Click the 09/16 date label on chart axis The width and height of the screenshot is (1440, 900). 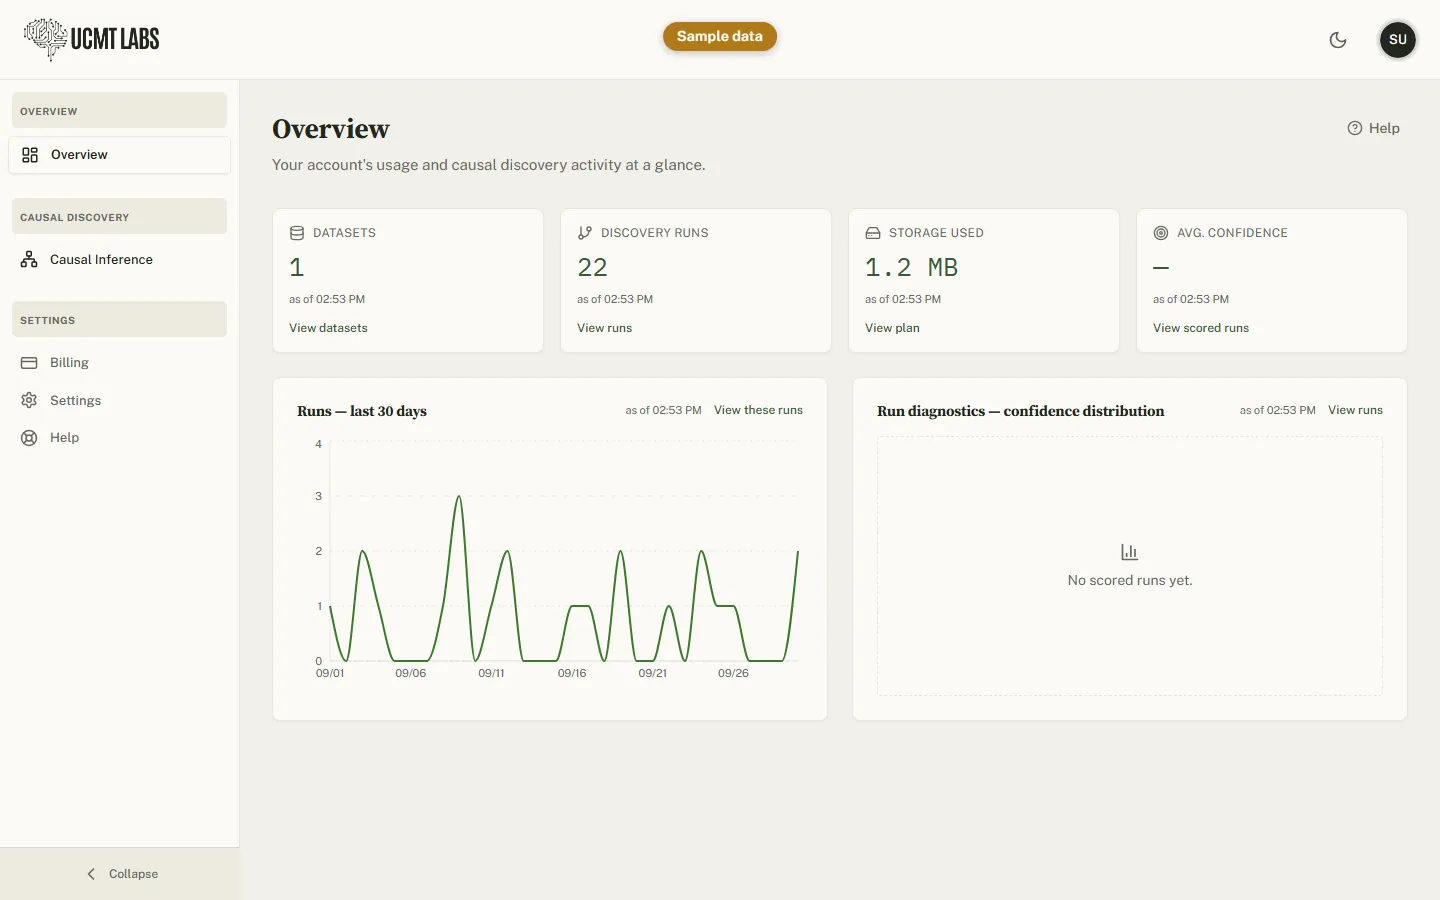click(x=572, y=673)
